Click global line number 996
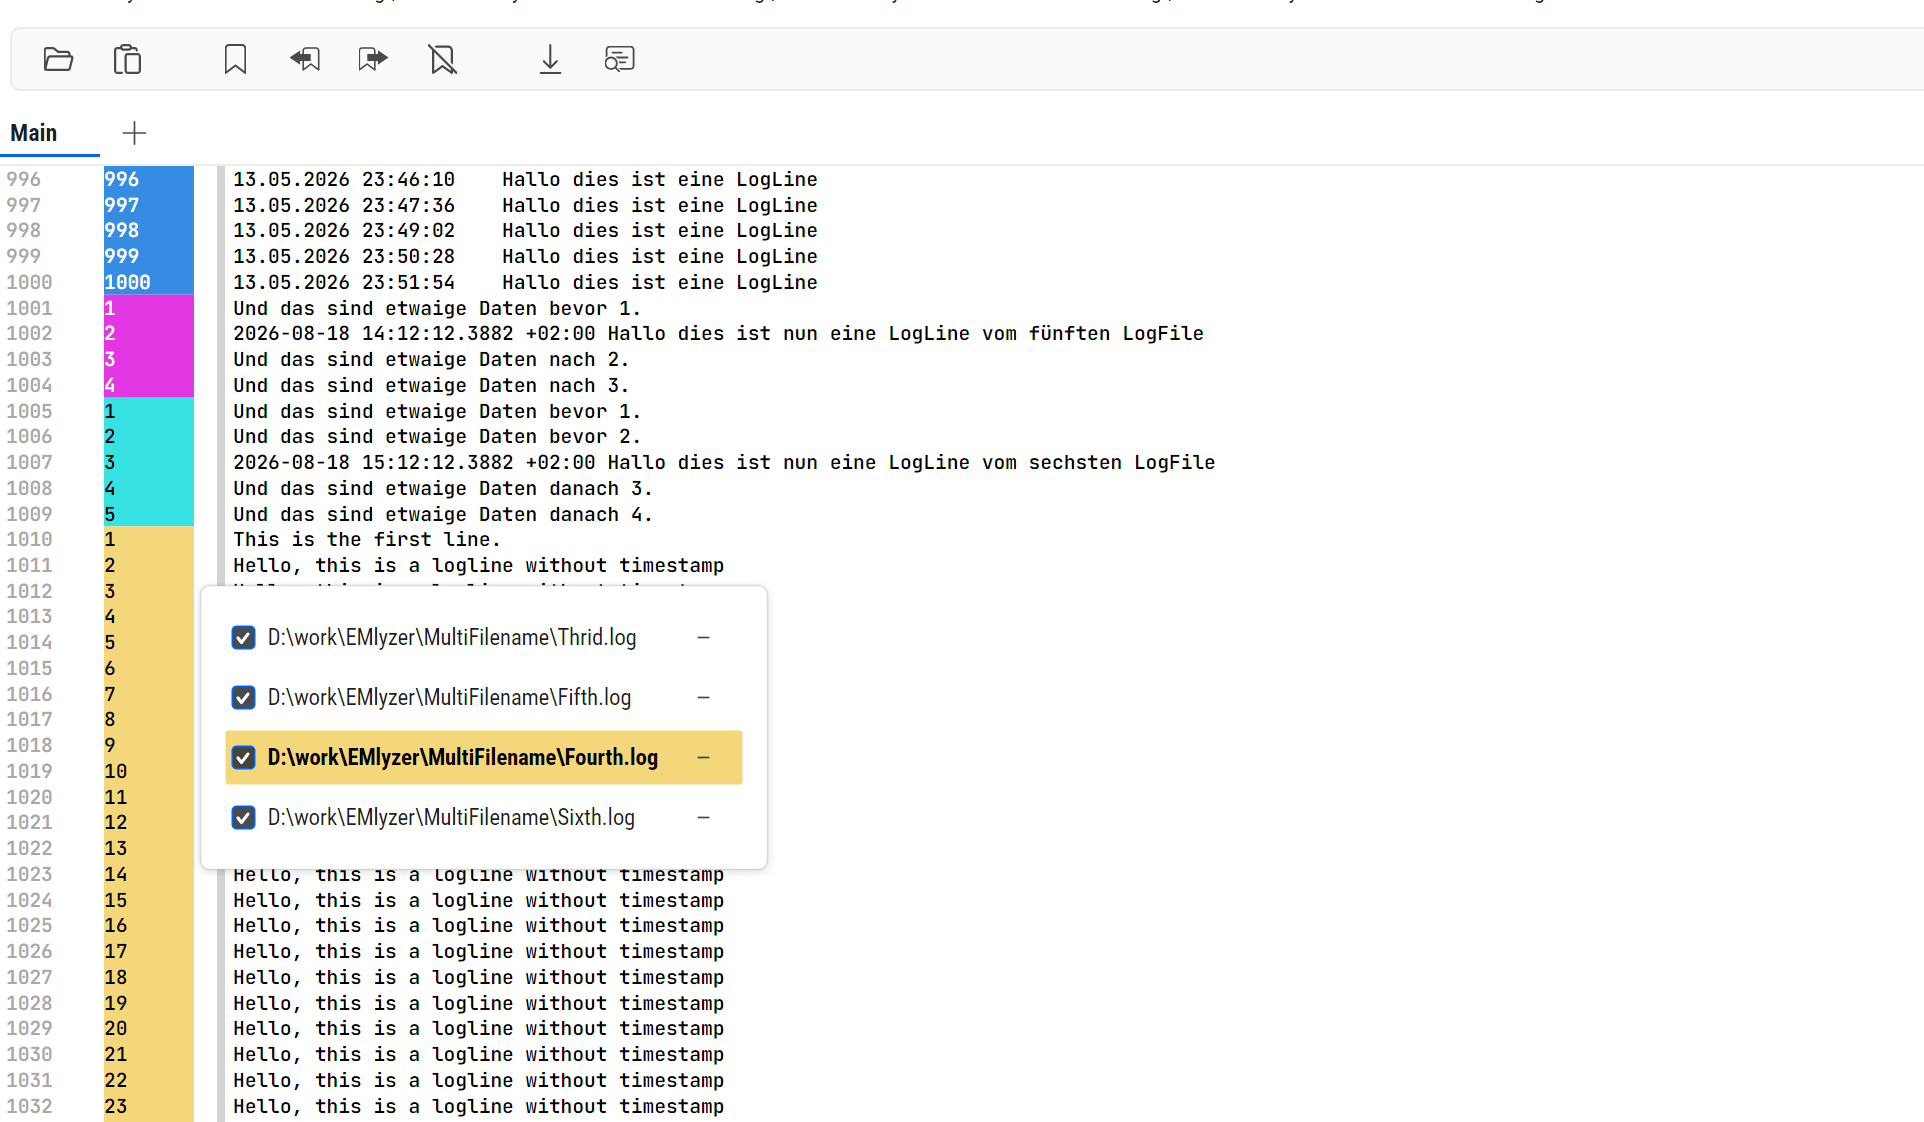The width and height of the screenshot is (1924, 1122). tap(24, 179)
